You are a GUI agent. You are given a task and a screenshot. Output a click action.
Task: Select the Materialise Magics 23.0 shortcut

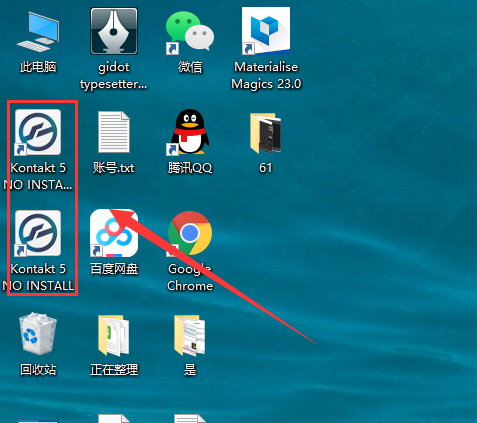click(x=266, y=31)
